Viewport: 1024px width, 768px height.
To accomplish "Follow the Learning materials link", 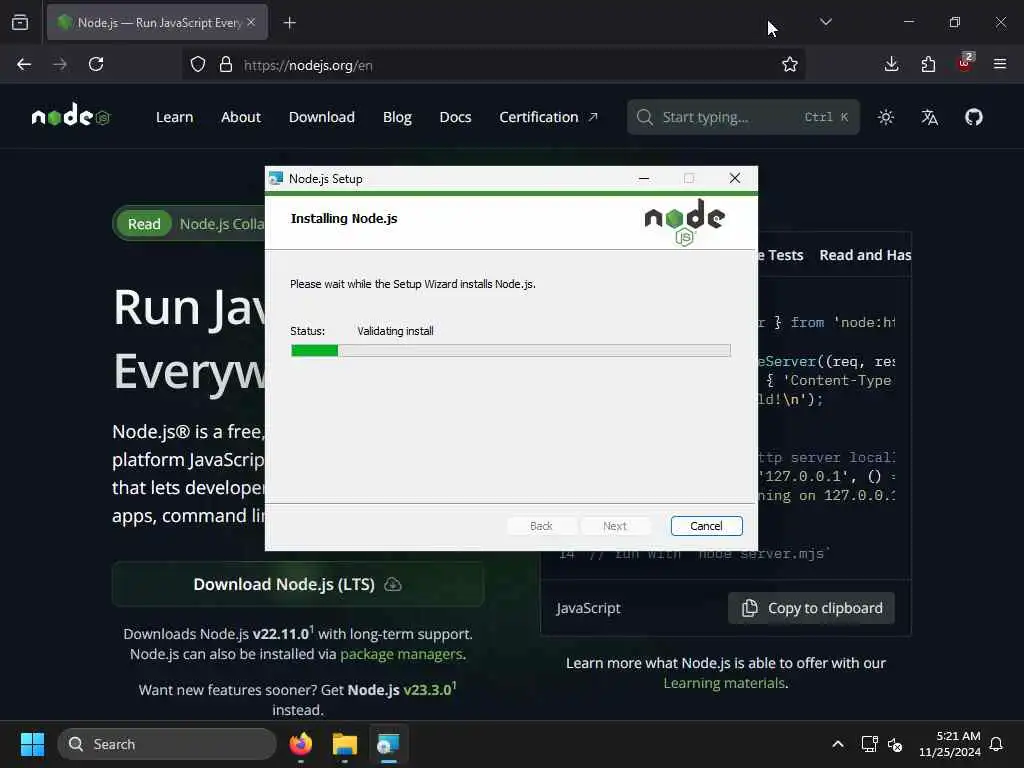I will tap(724, 682).
